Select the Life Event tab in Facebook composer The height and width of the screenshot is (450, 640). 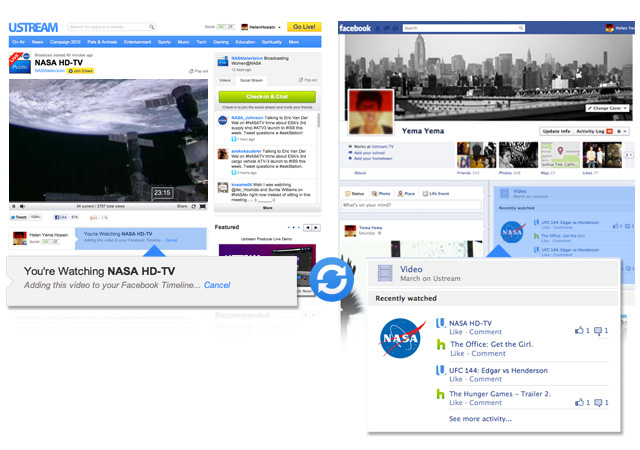coord(436,194)
